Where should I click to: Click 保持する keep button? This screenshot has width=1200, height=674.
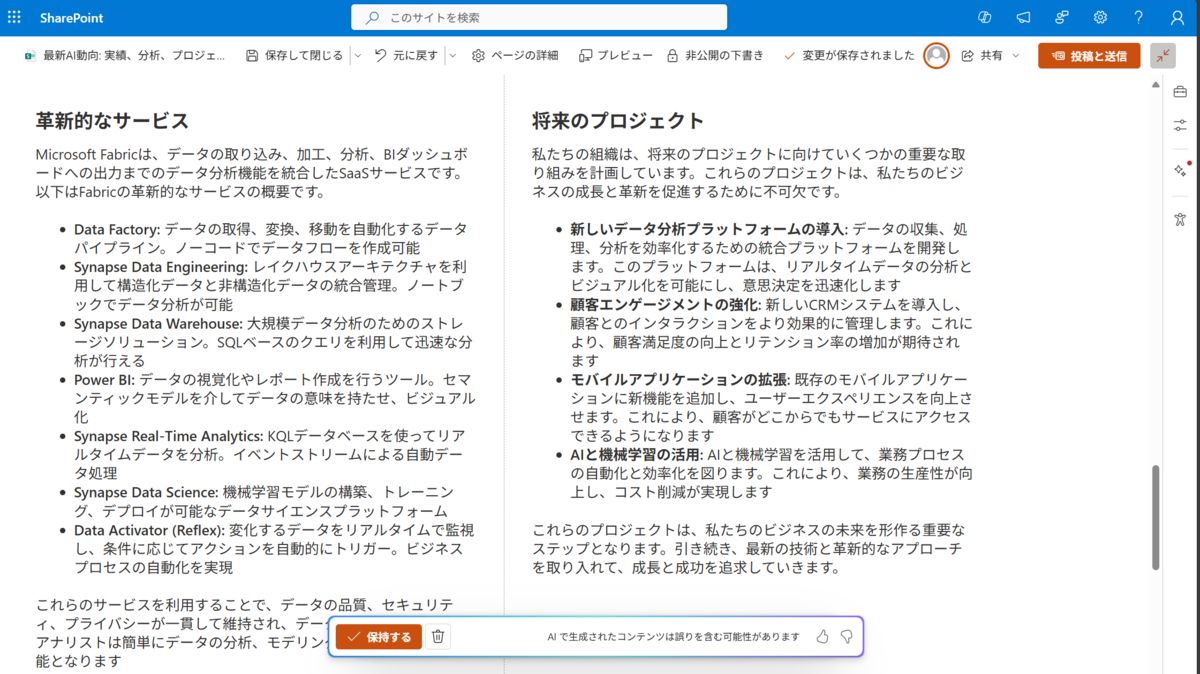379,637
